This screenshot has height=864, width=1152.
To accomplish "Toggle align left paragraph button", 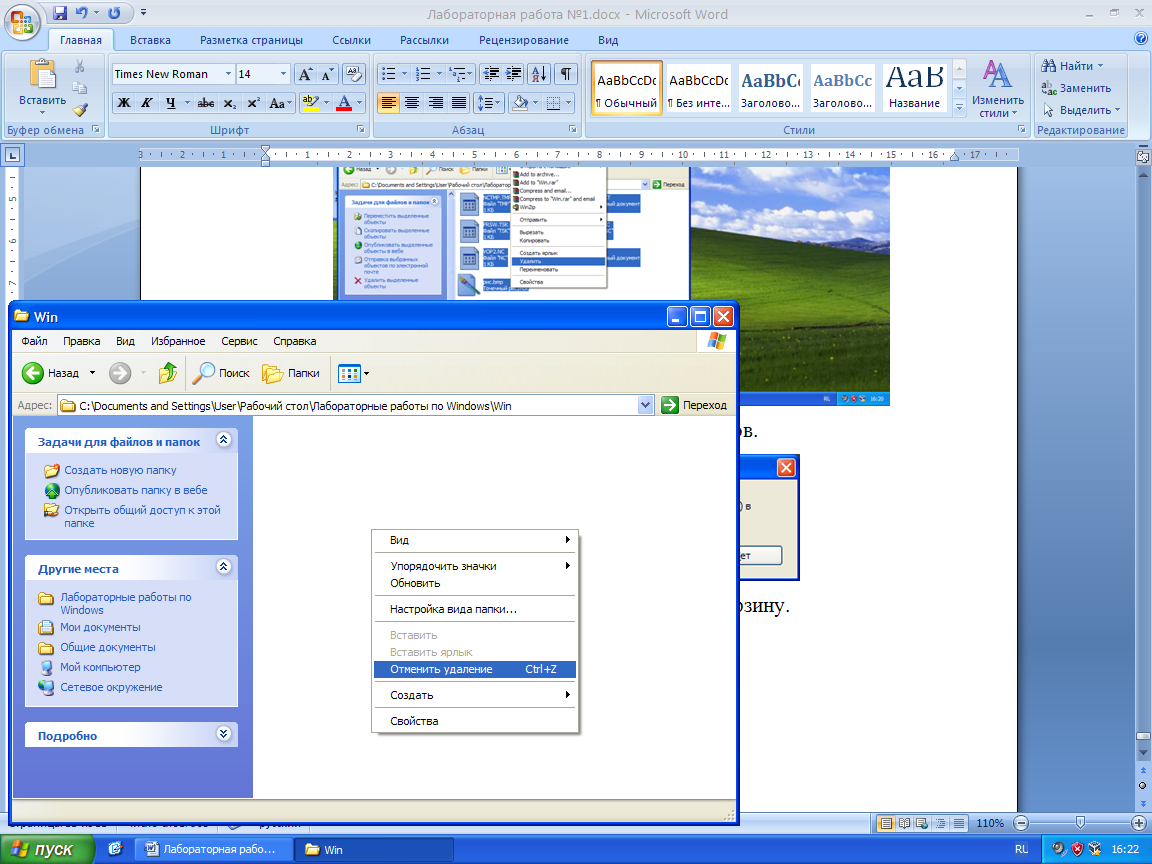I will coord(389,103).
